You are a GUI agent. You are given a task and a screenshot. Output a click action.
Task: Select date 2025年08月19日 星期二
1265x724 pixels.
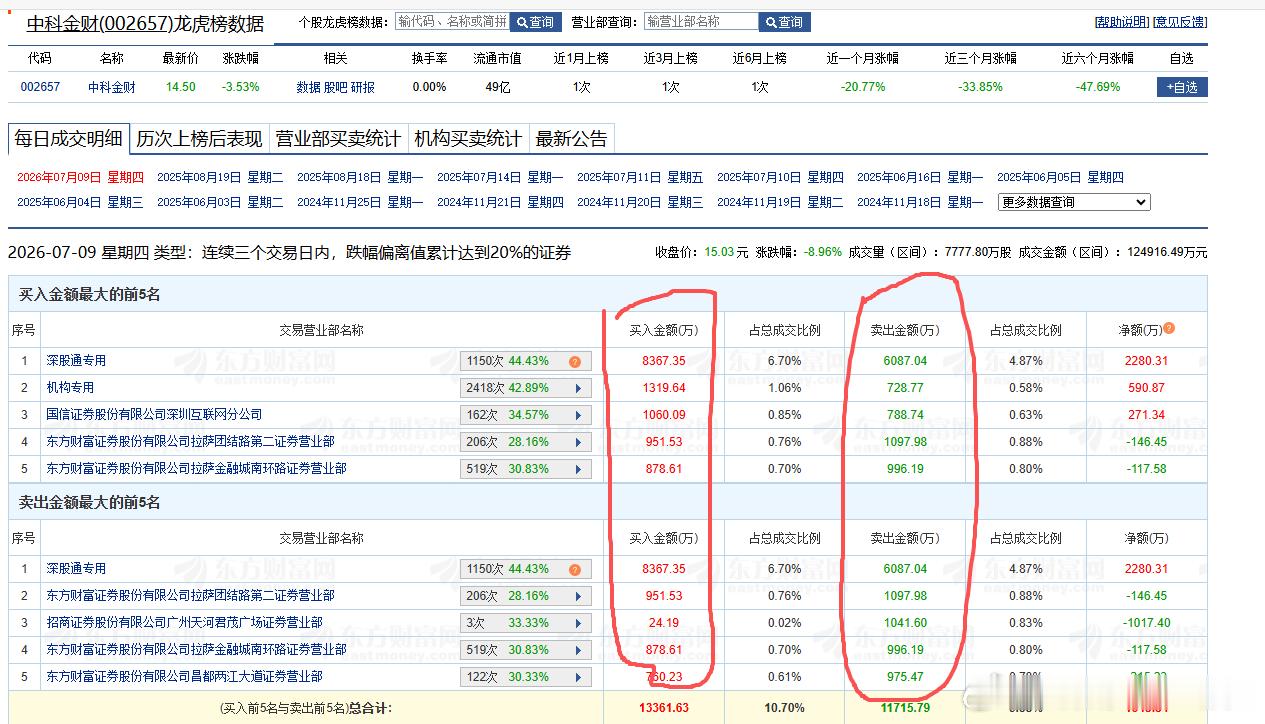[220, 177]
